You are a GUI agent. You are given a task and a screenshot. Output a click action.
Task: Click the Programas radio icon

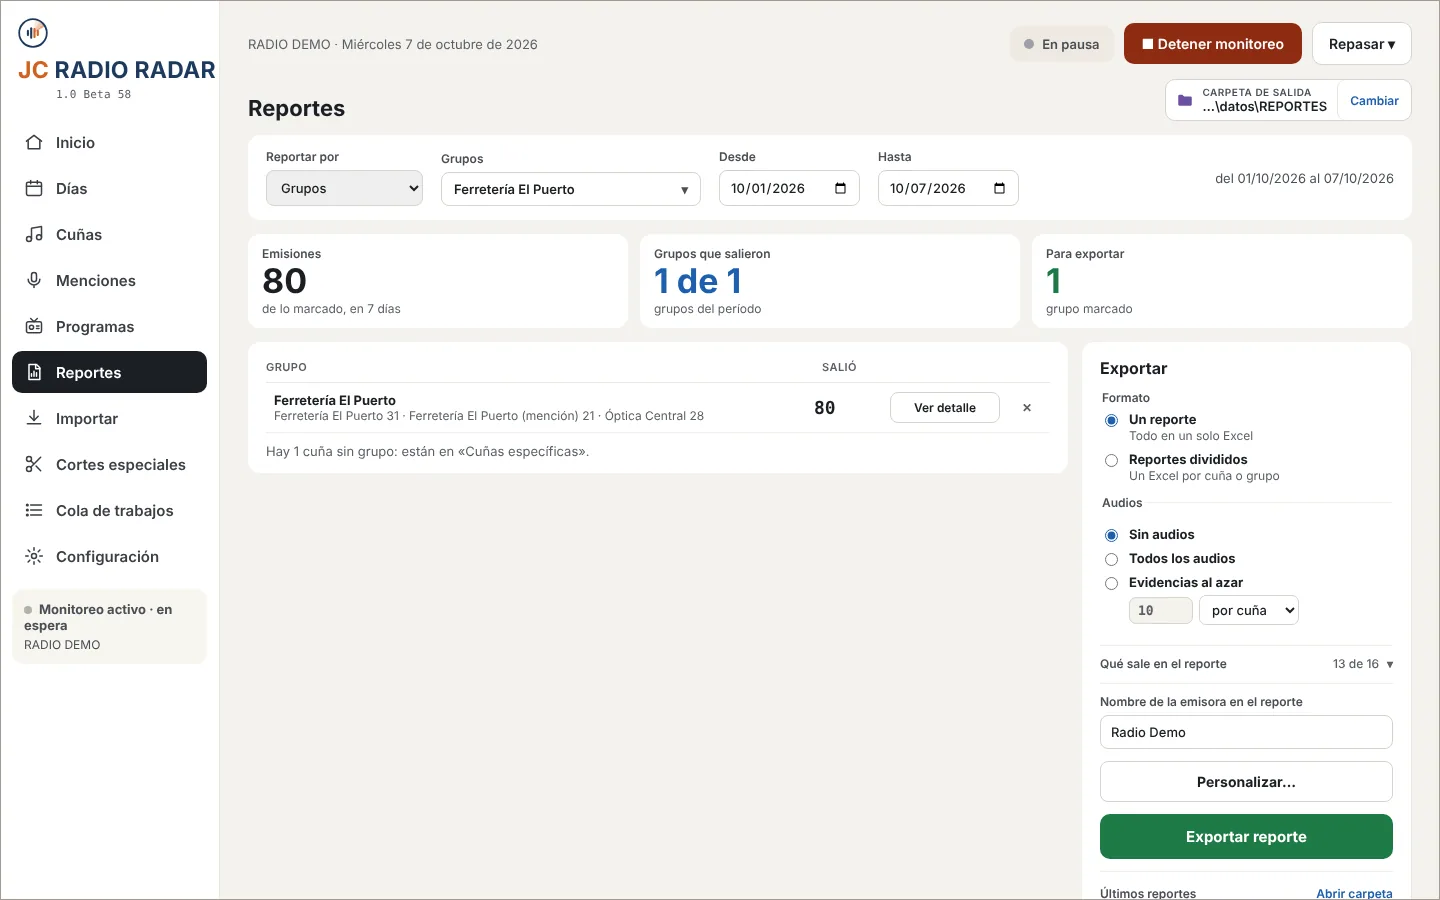click(34, 327)
